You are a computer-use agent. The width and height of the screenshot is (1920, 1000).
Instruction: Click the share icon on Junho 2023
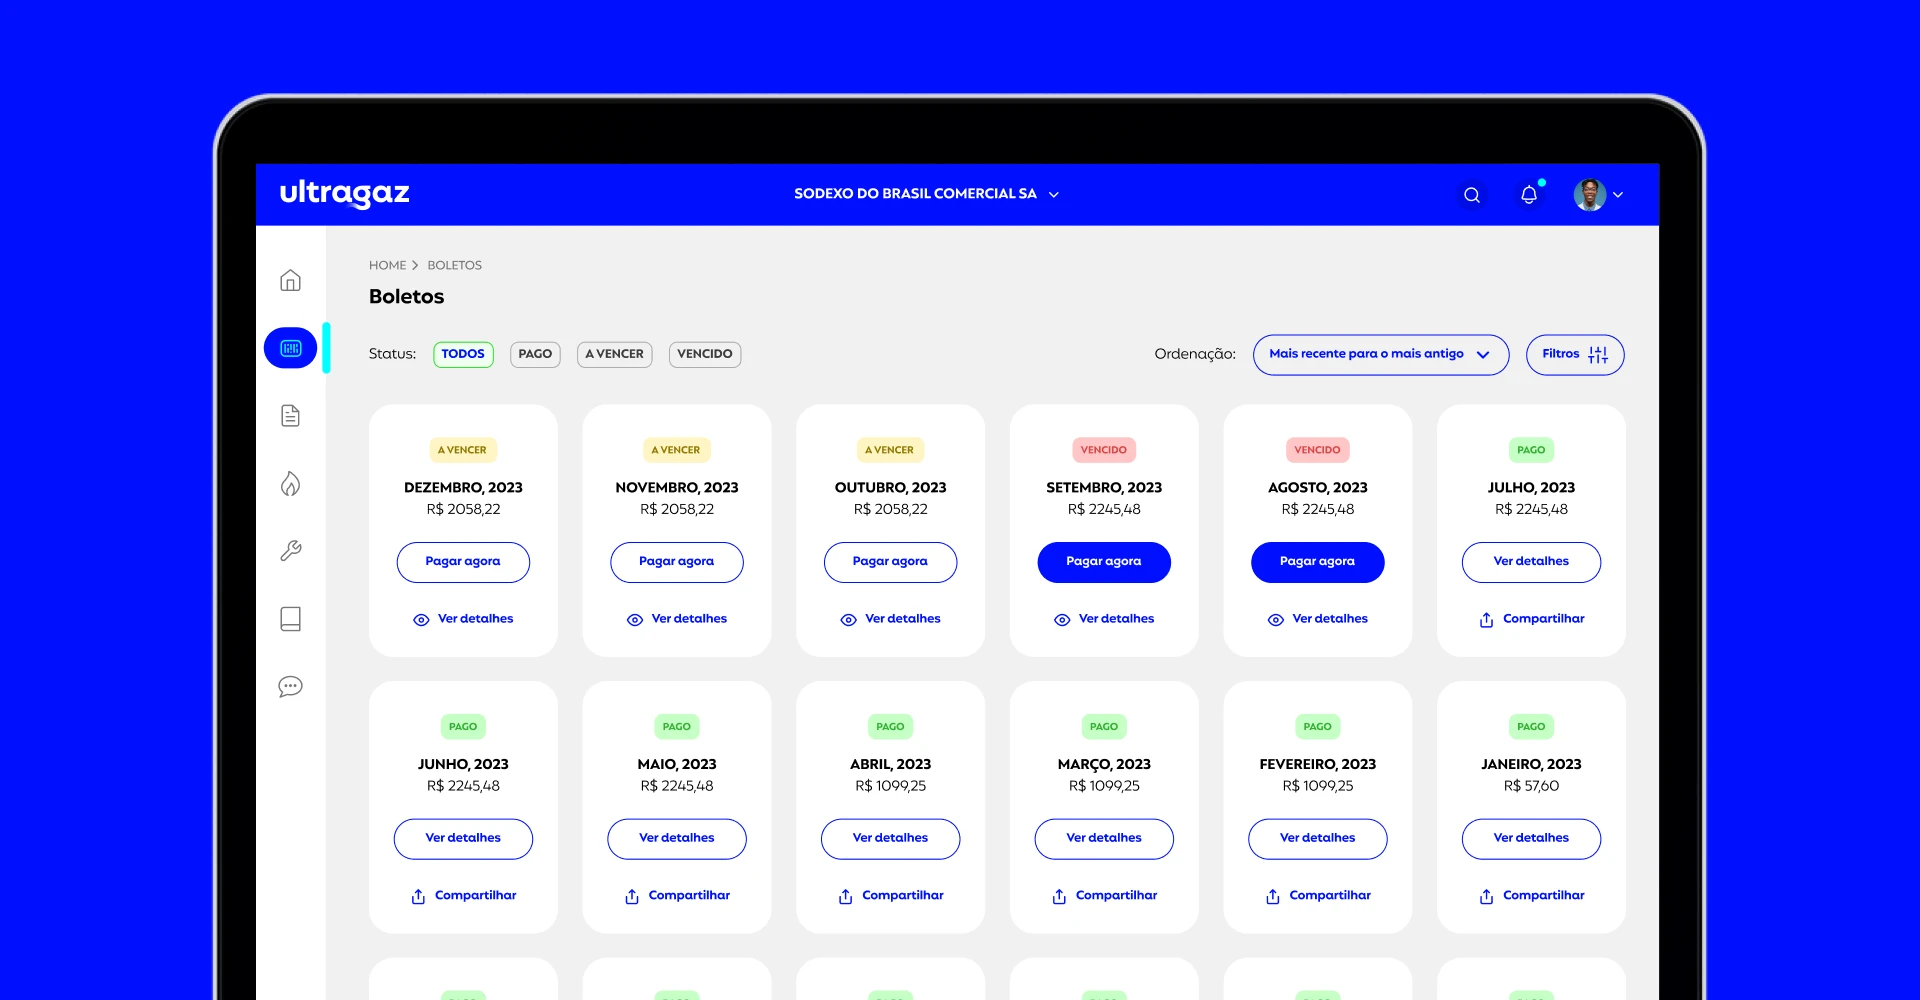pyautogui.click(x=418, y=897)
